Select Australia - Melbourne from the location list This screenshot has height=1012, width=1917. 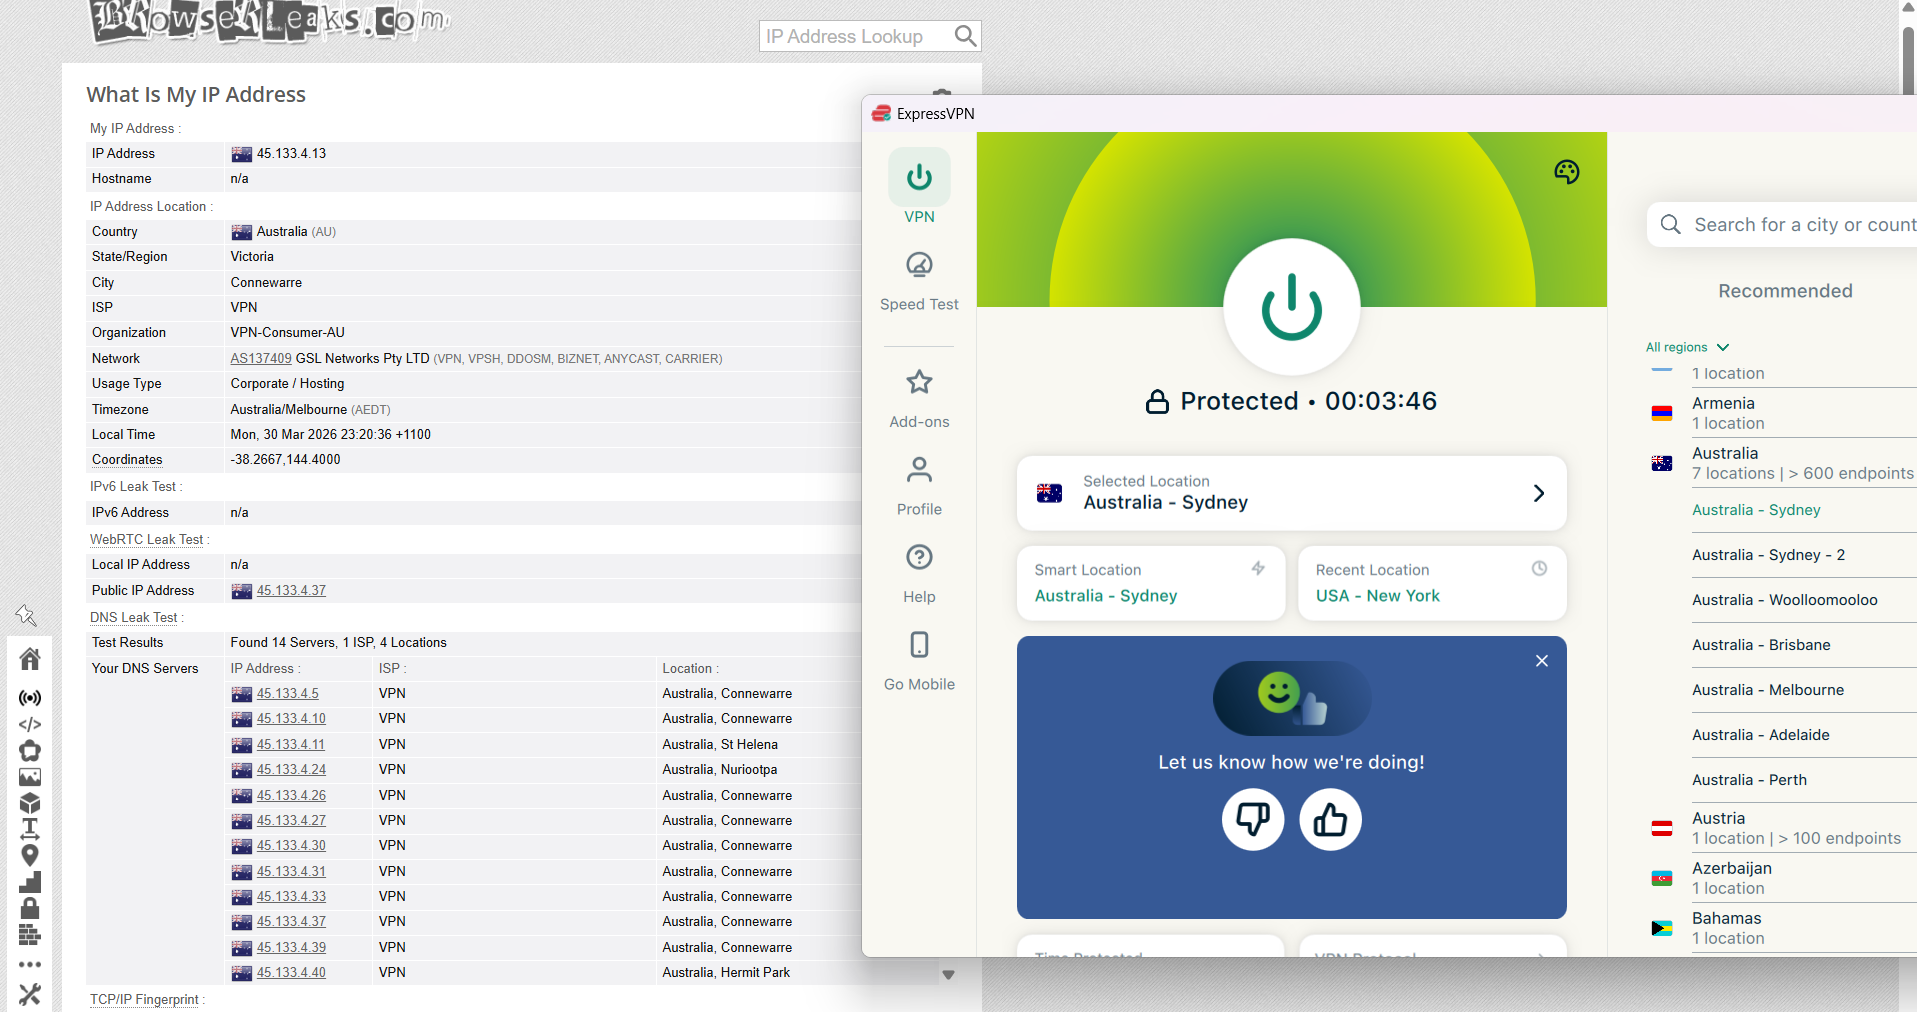(1766, 689)
